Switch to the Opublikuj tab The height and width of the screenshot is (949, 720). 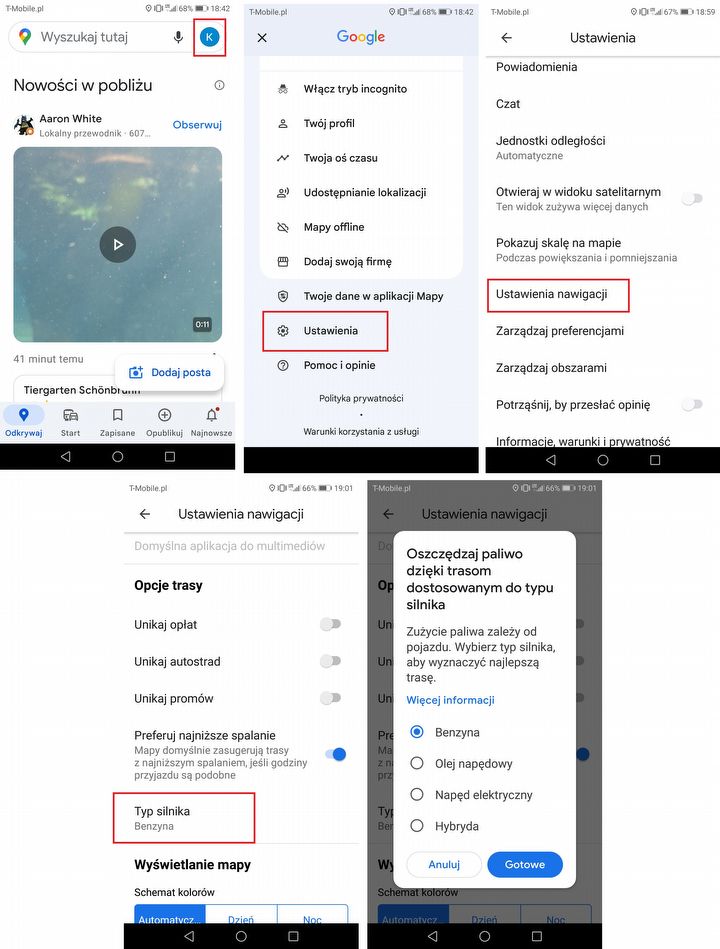pos(165,422)
